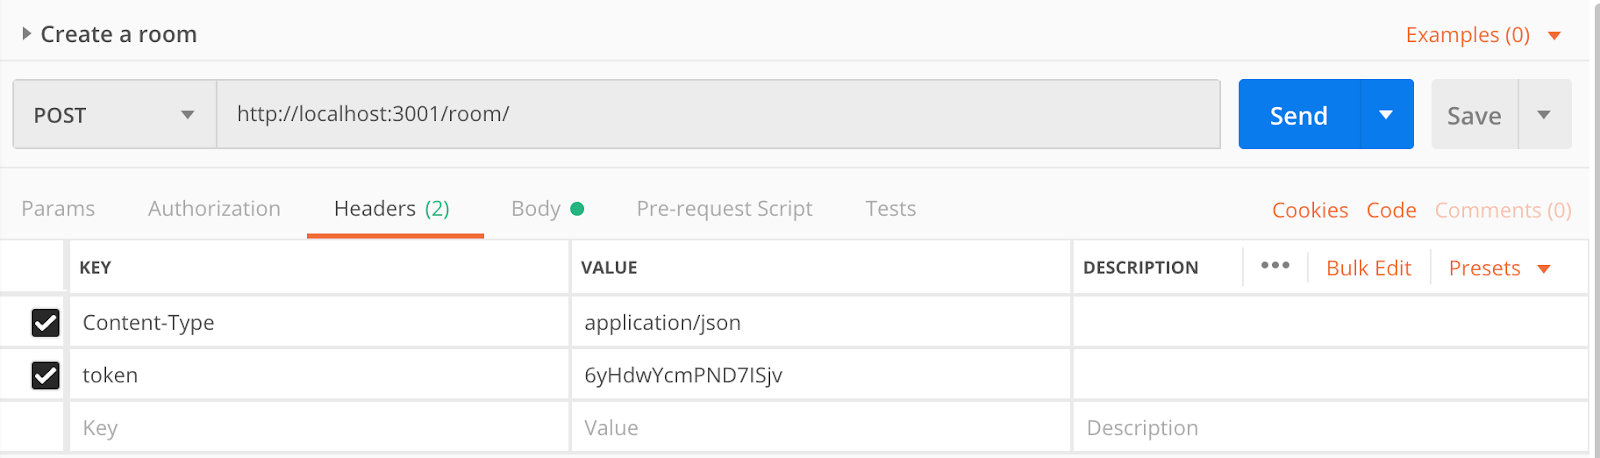Open the Body tab
1600x458 pixels.
tap(547, 209)
